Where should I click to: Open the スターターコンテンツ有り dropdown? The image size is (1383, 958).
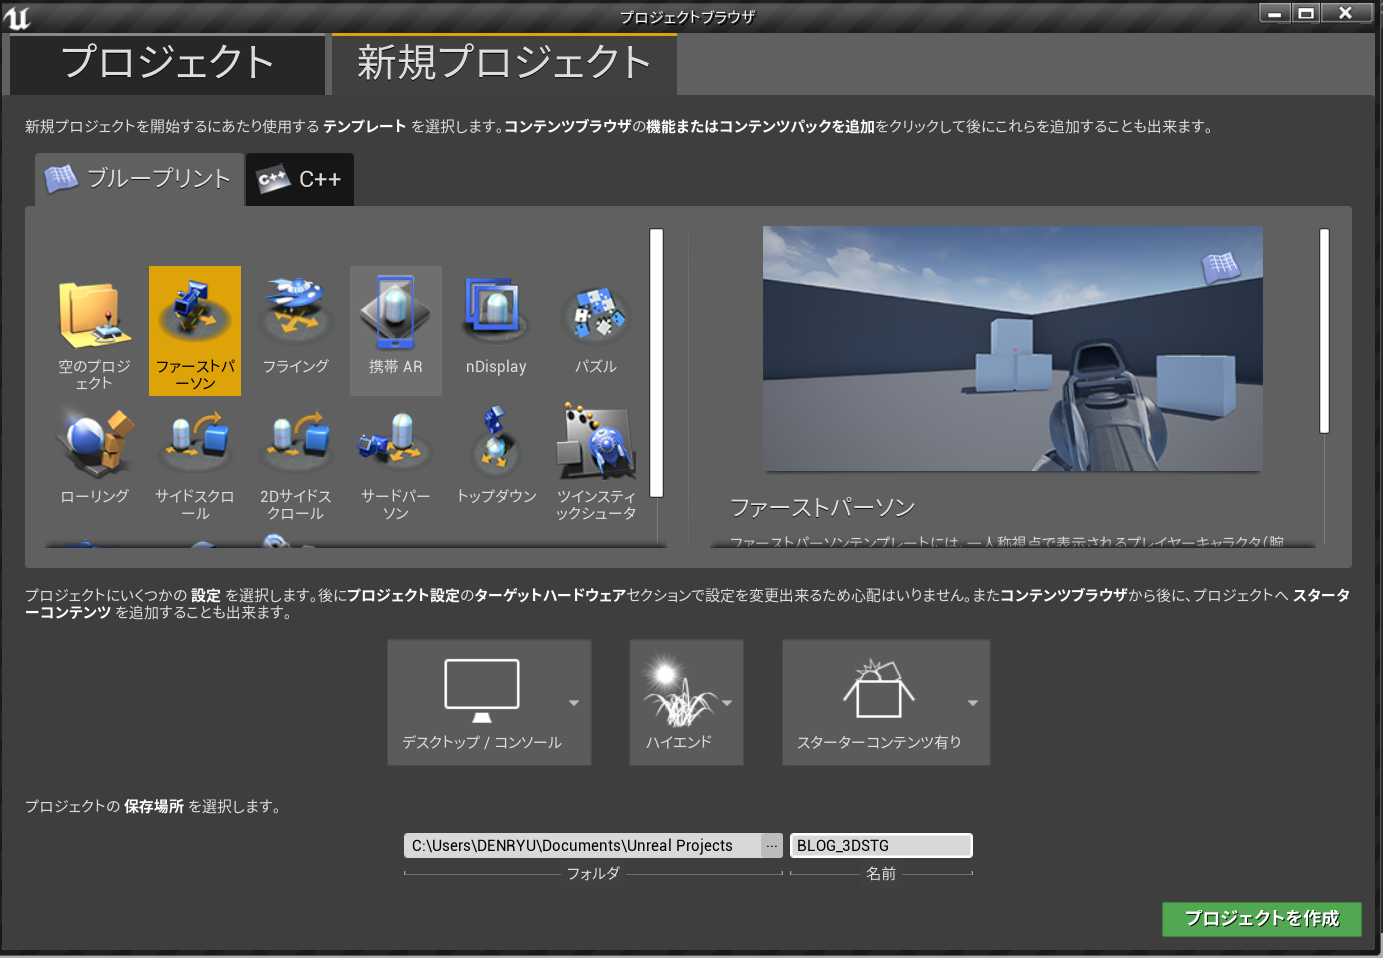click(886, 703)
